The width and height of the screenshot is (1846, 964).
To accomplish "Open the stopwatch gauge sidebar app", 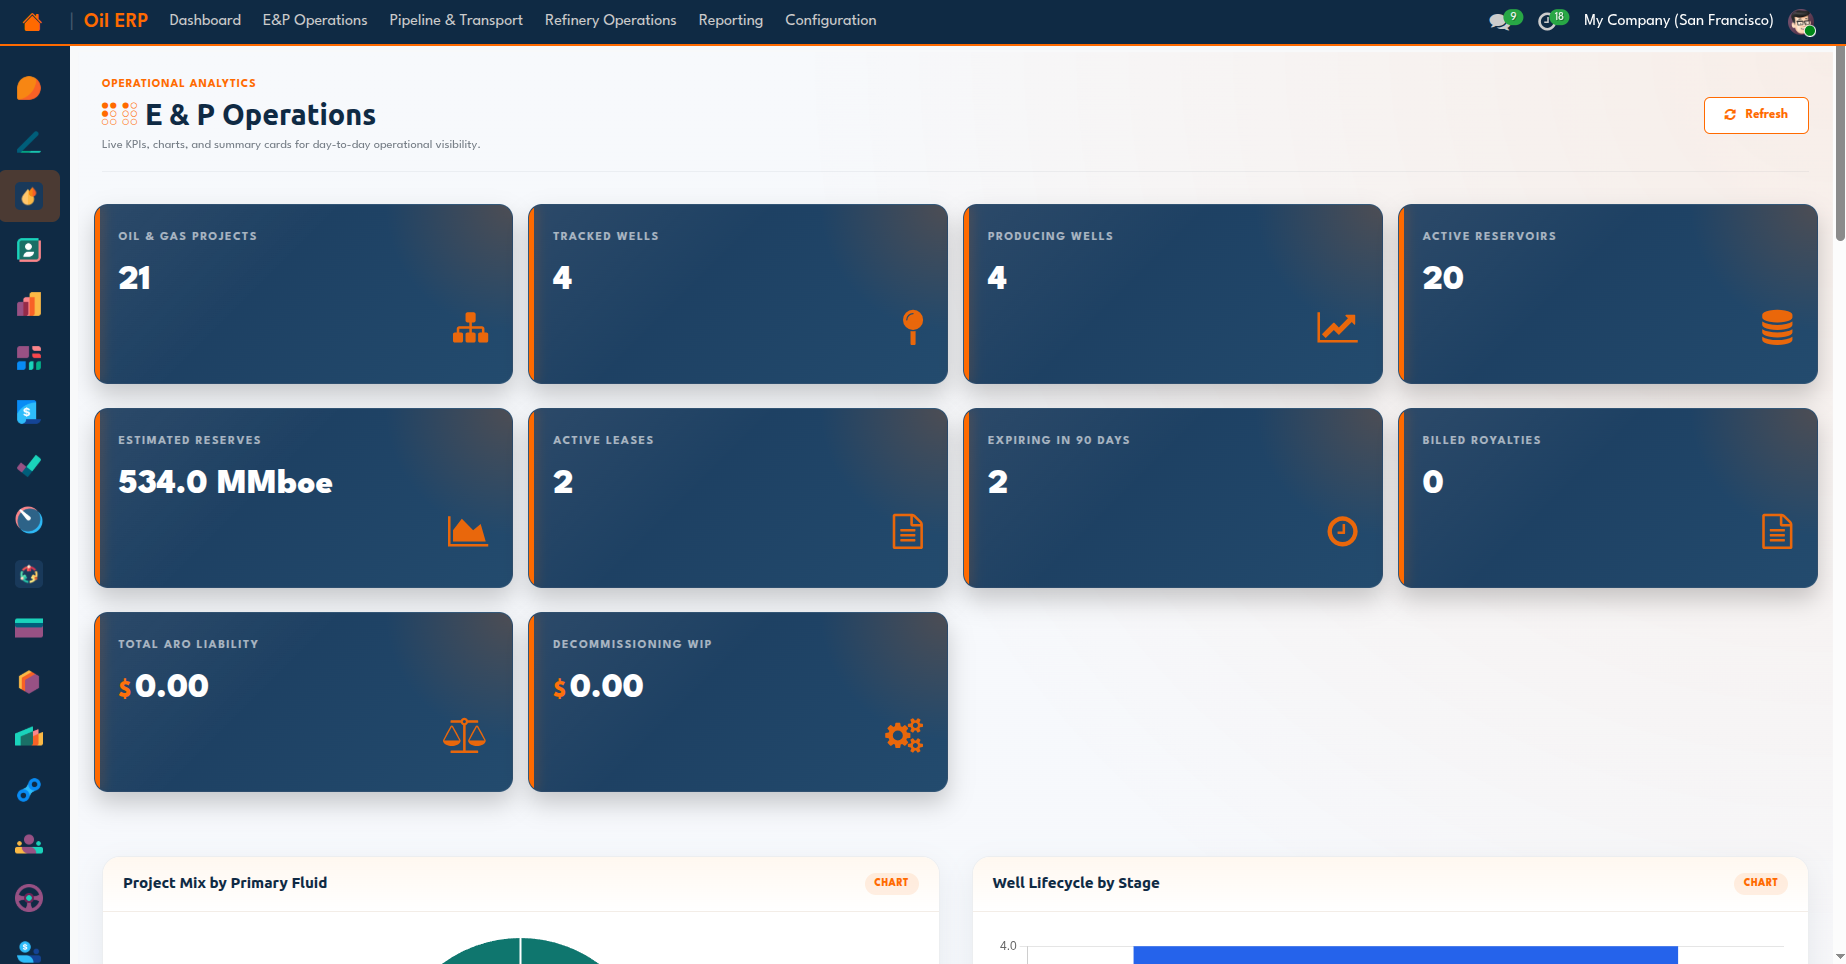I will coord(29,520).
